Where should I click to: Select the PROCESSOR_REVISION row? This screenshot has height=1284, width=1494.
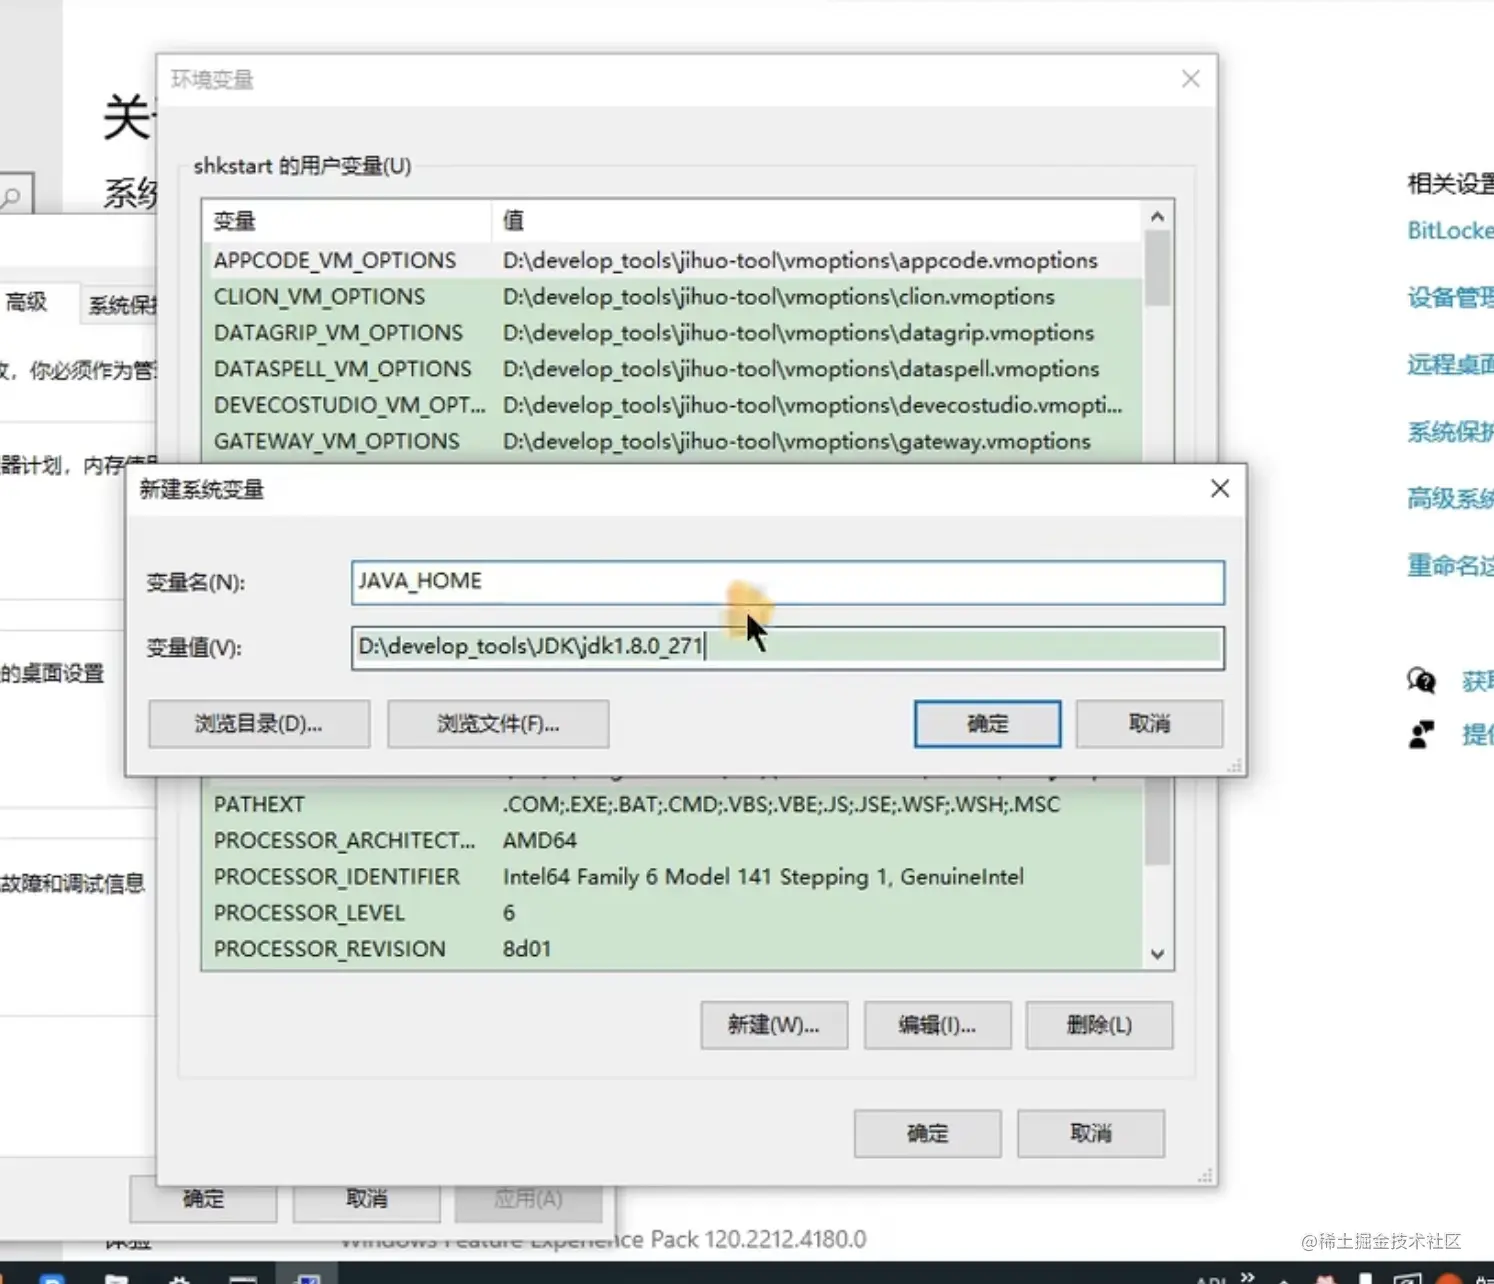pos(671,949)
